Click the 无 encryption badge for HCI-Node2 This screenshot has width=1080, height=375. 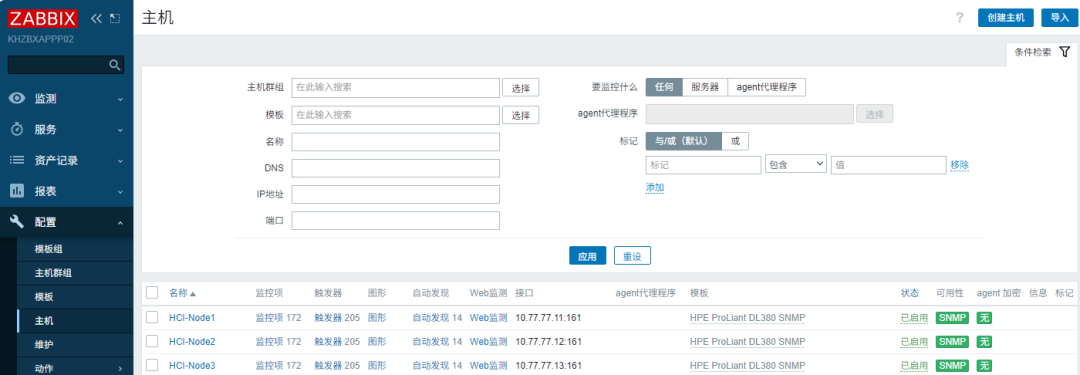click(984, 341)
